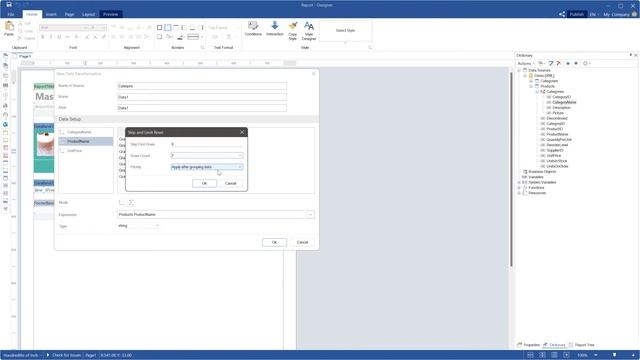Close the New Data Transformation dialog

[313, 73]
